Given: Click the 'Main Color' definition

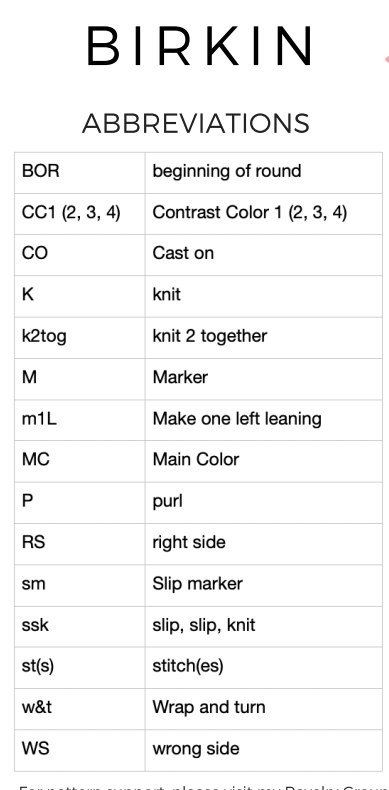Looking at the screenshot, I should tap(196, 459).
